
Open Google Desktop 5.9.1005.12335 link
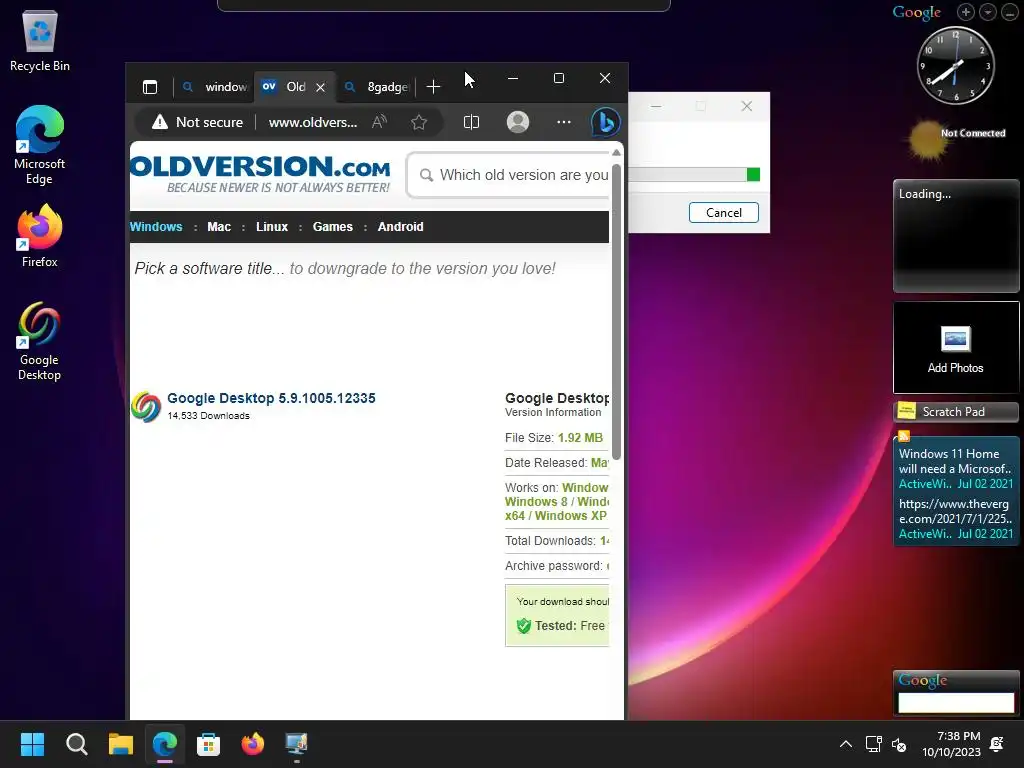271,398
